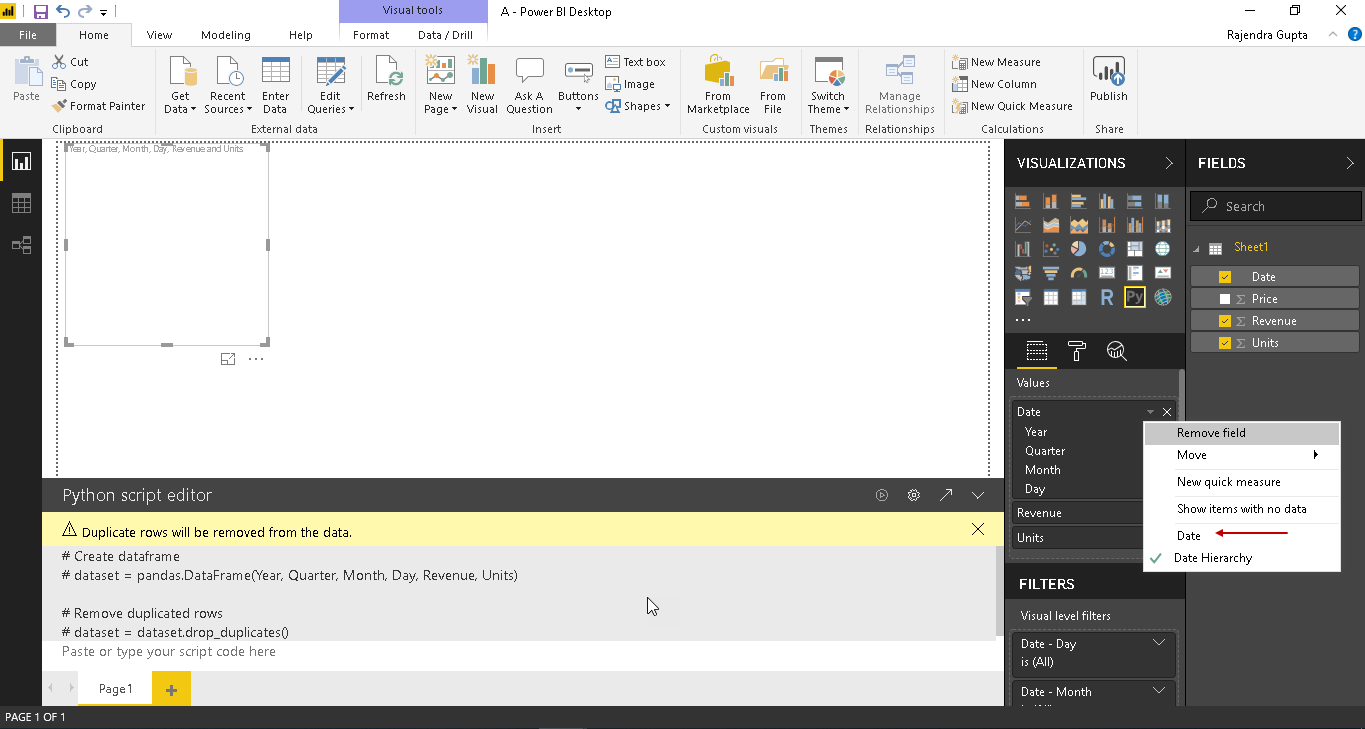Select the waterfall chart visualization
The height and width of the screenshot is (729, 1365).
click(1022, 249)
